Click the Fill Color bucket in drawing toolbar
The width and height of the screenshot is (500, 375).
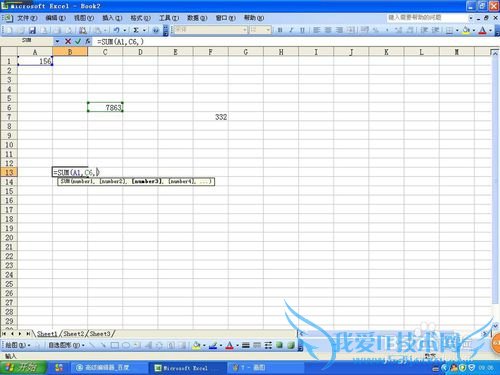[196, 345]
